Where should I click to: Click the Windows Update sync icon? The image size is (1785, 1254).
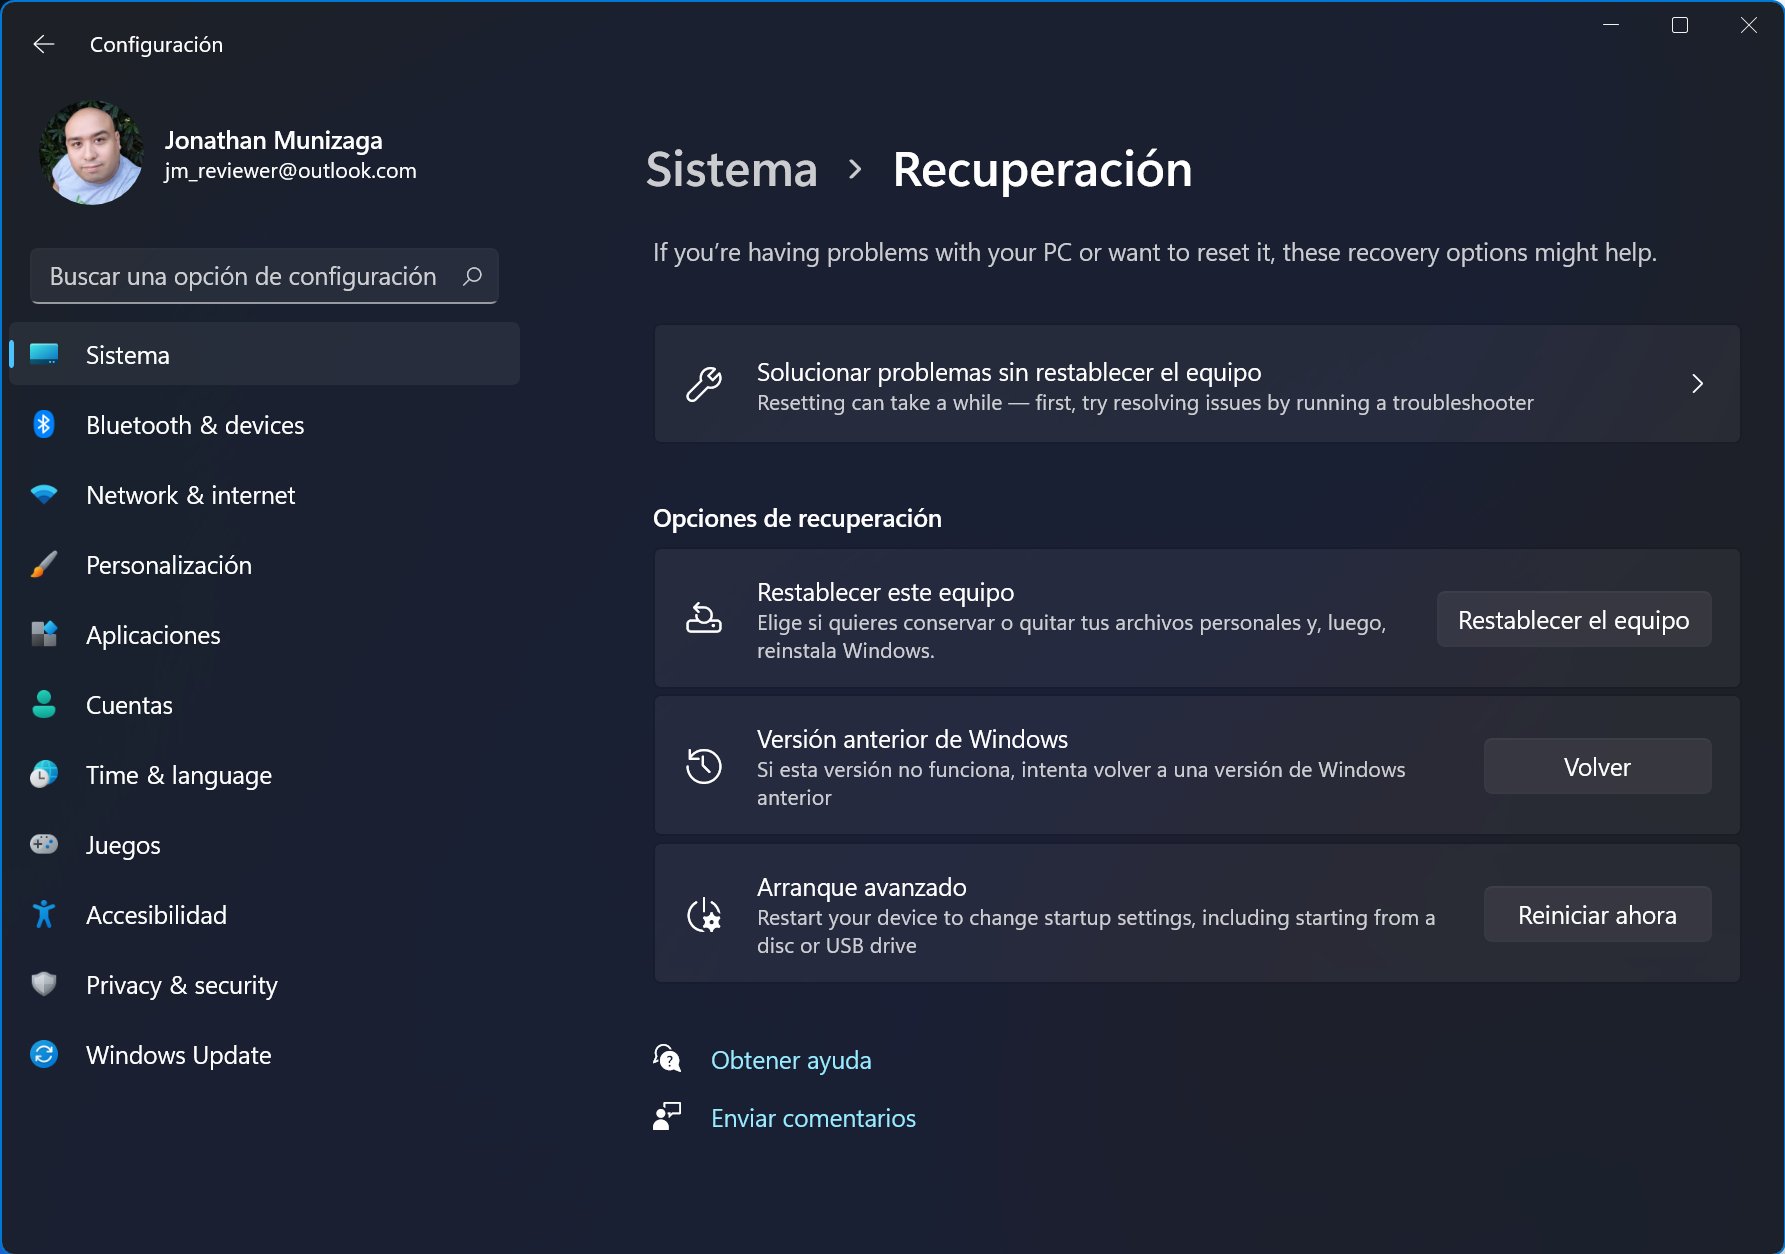tap(44, 1055)
